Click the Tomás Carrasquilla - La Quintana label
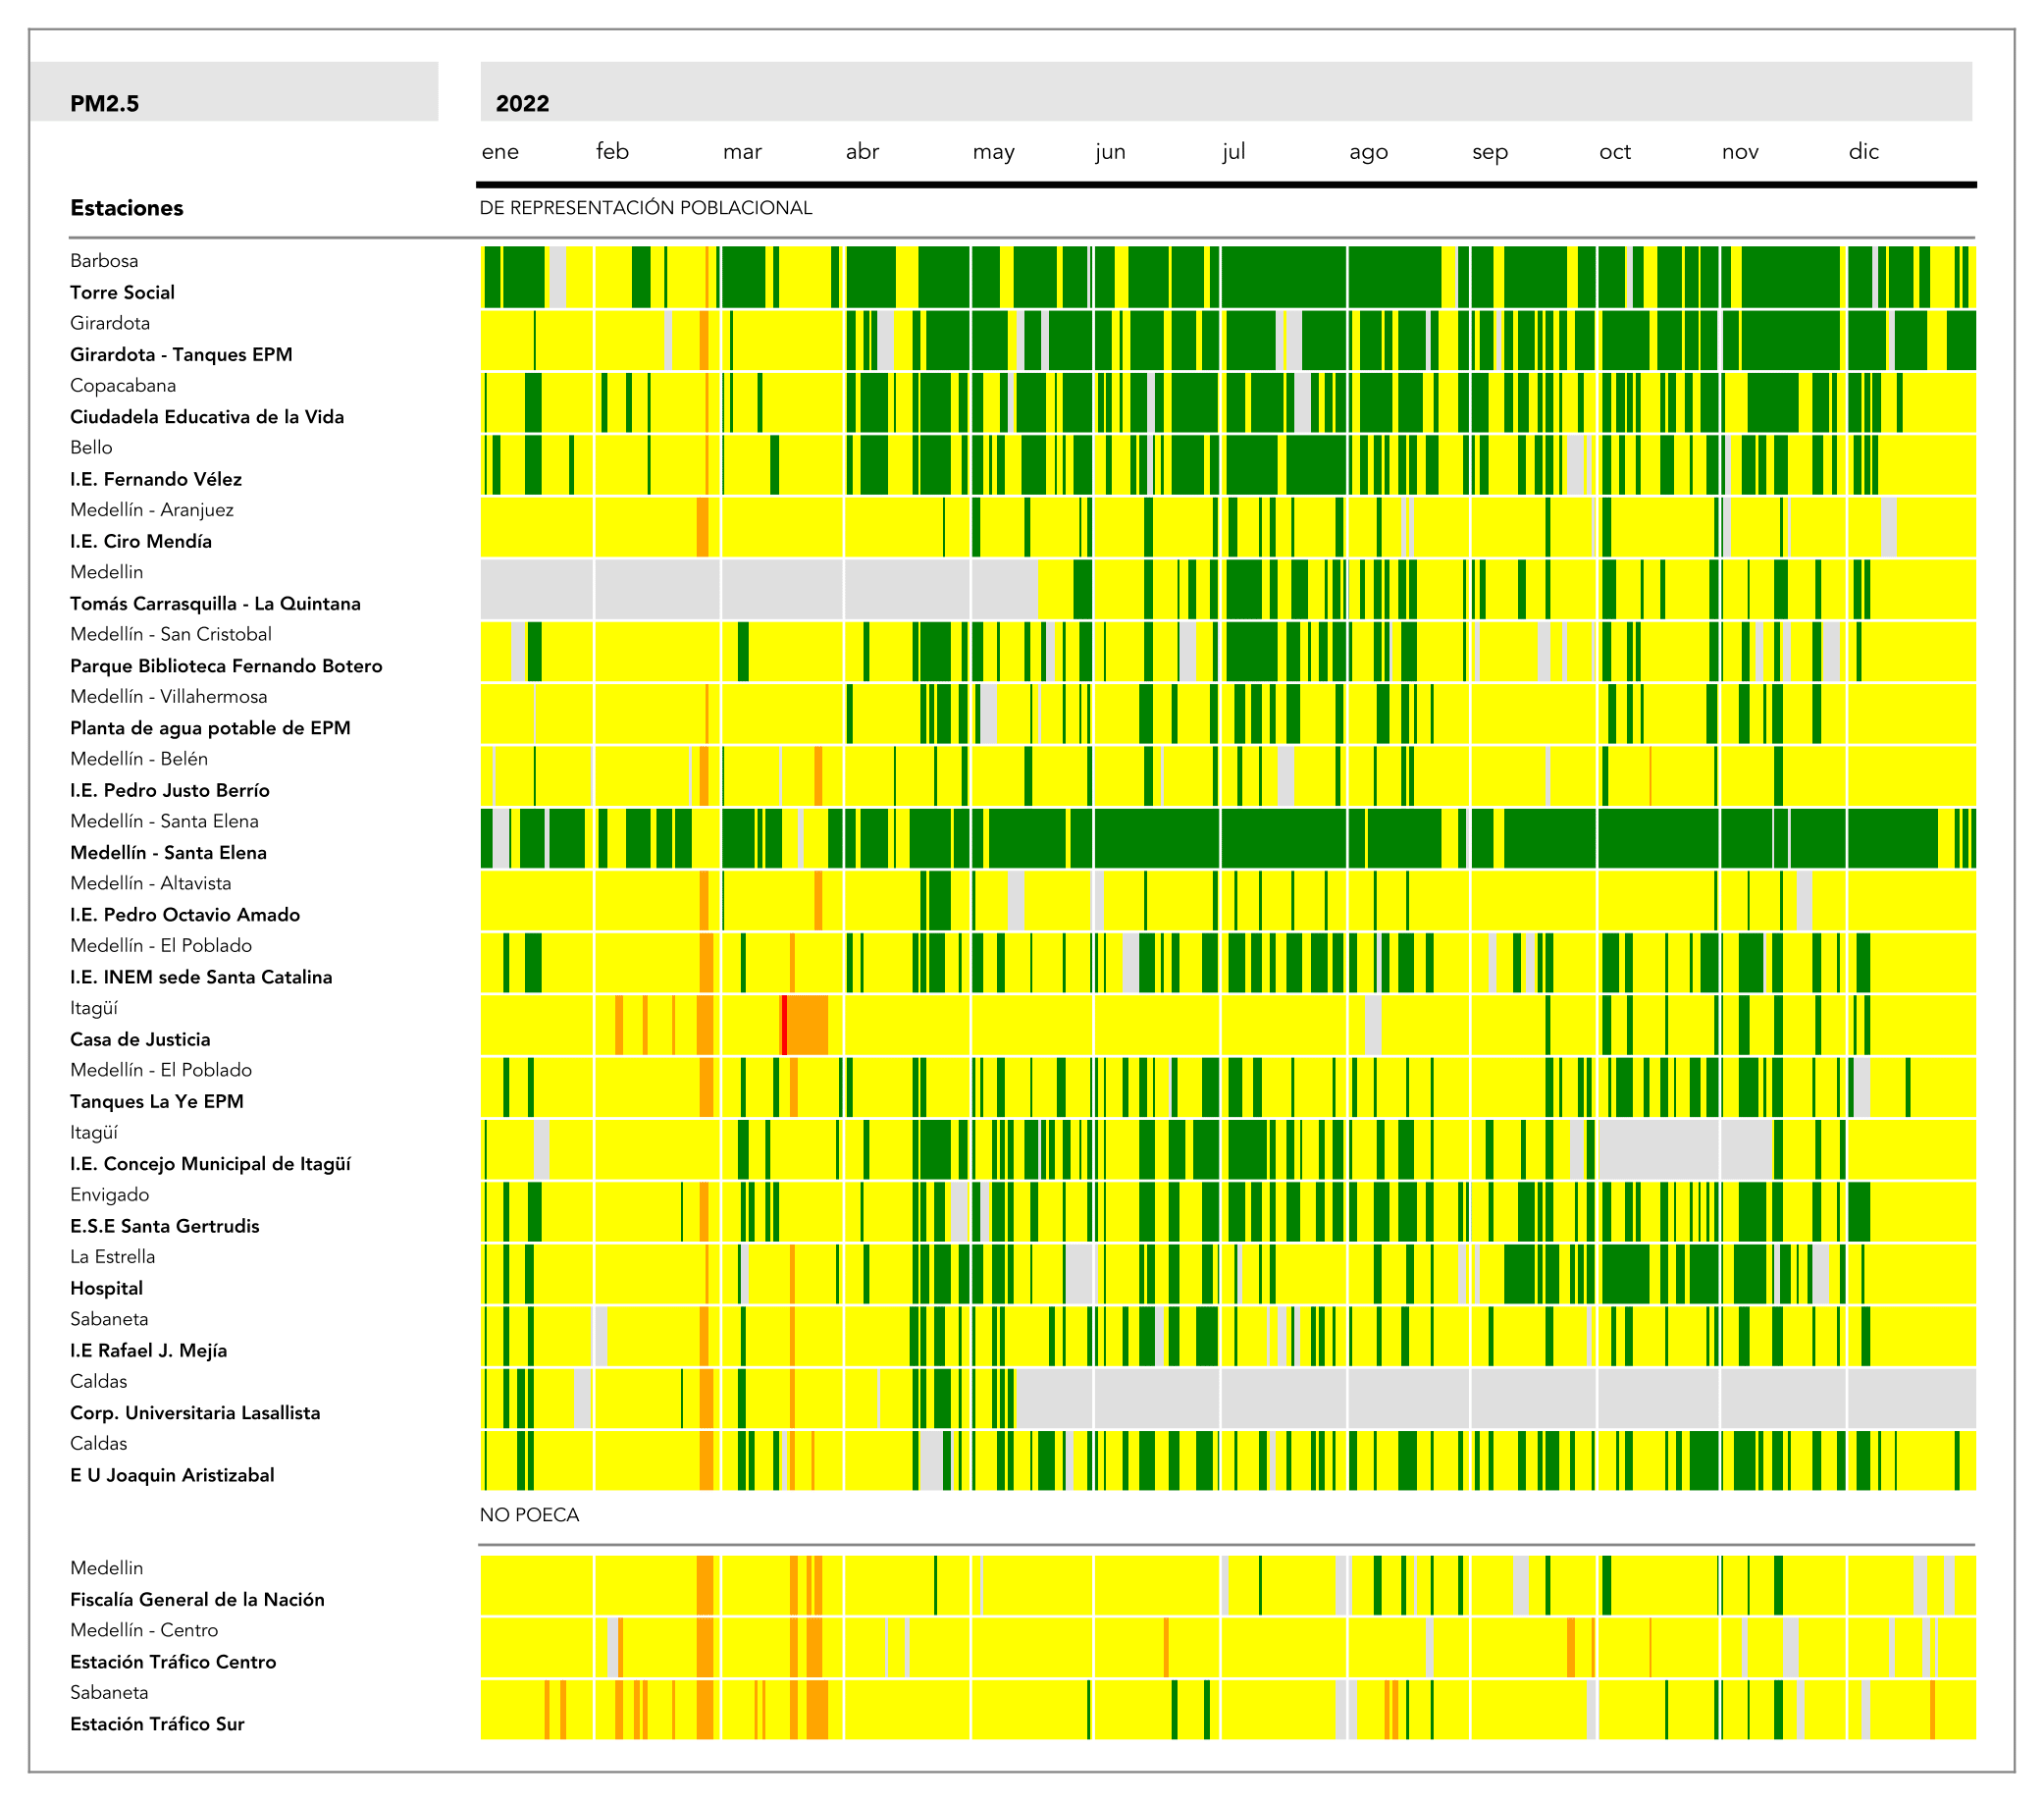The image size is (2044, 1802). (215, 603)
